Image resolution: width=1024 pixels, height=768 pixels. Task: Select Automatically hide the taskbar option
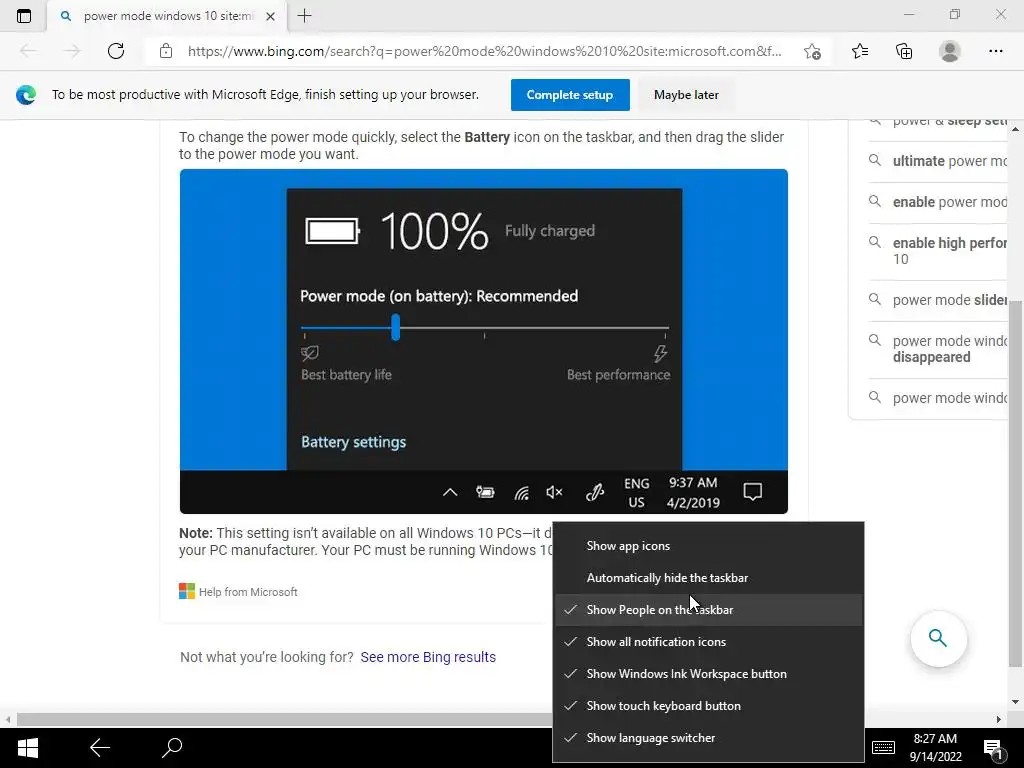pos(709,578)
